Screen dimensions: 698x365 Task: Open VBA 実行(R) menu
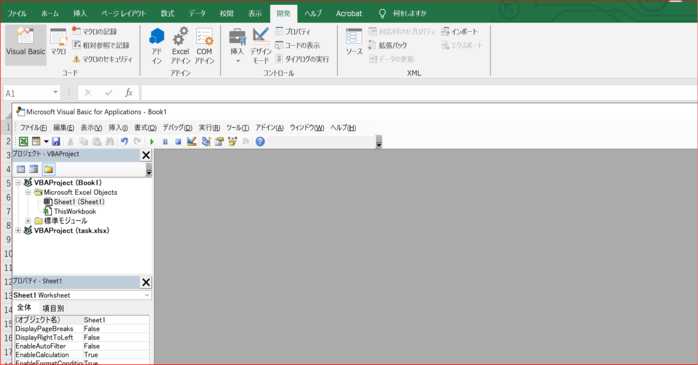tap(209, 128)
